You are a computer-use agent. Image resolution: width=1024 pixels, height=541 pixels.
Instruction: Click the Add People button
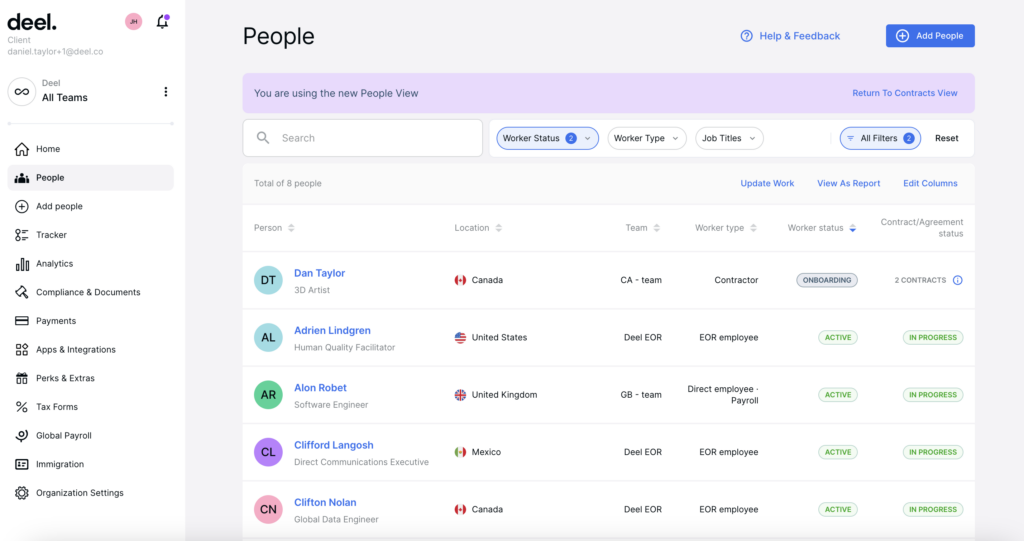coord(930,36)
